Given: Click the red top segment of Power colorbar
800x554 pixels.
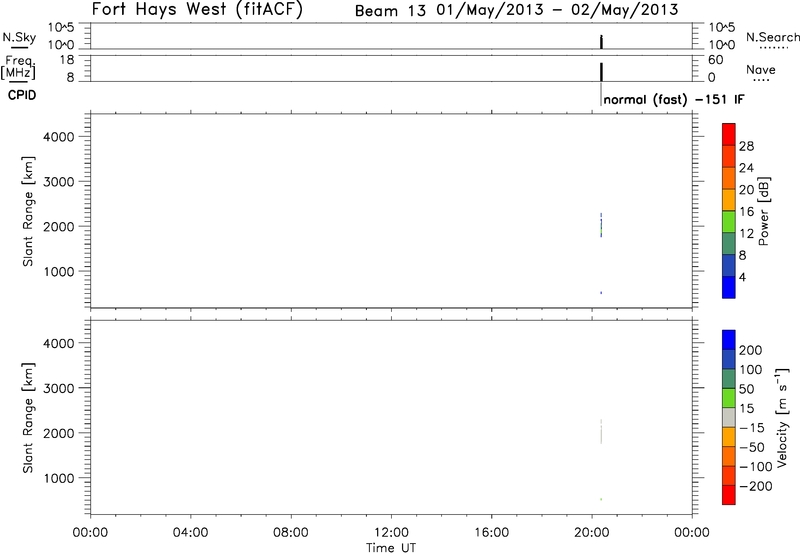Looking at the screenshot, I should (x=728, y=135).
